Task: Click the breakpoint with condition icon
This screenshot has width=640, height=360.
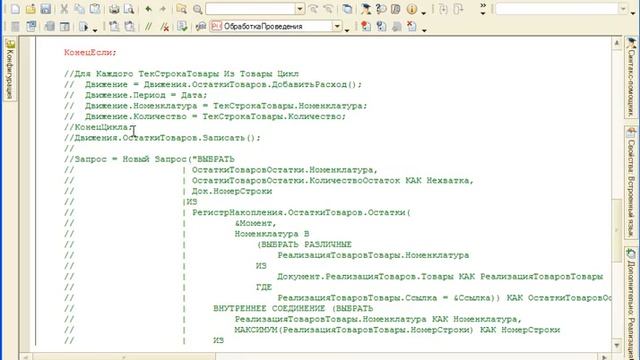Action: [381, 27]
